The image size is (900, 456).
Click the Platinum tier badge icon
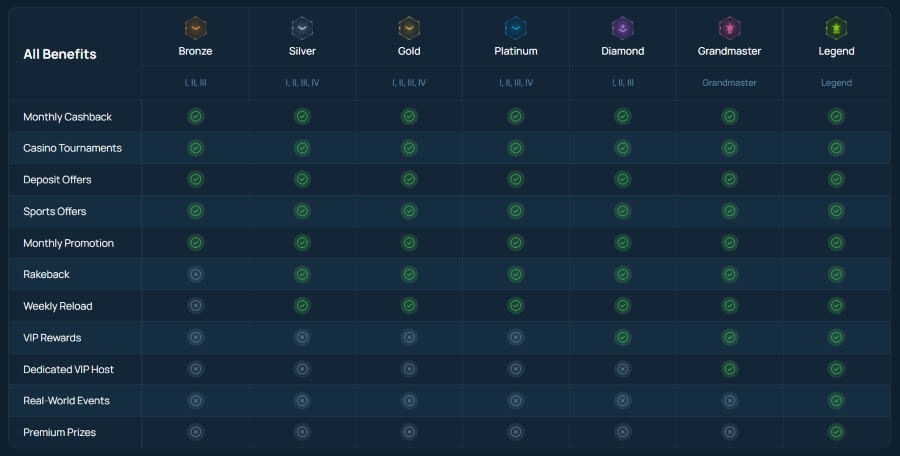[515, 28]
